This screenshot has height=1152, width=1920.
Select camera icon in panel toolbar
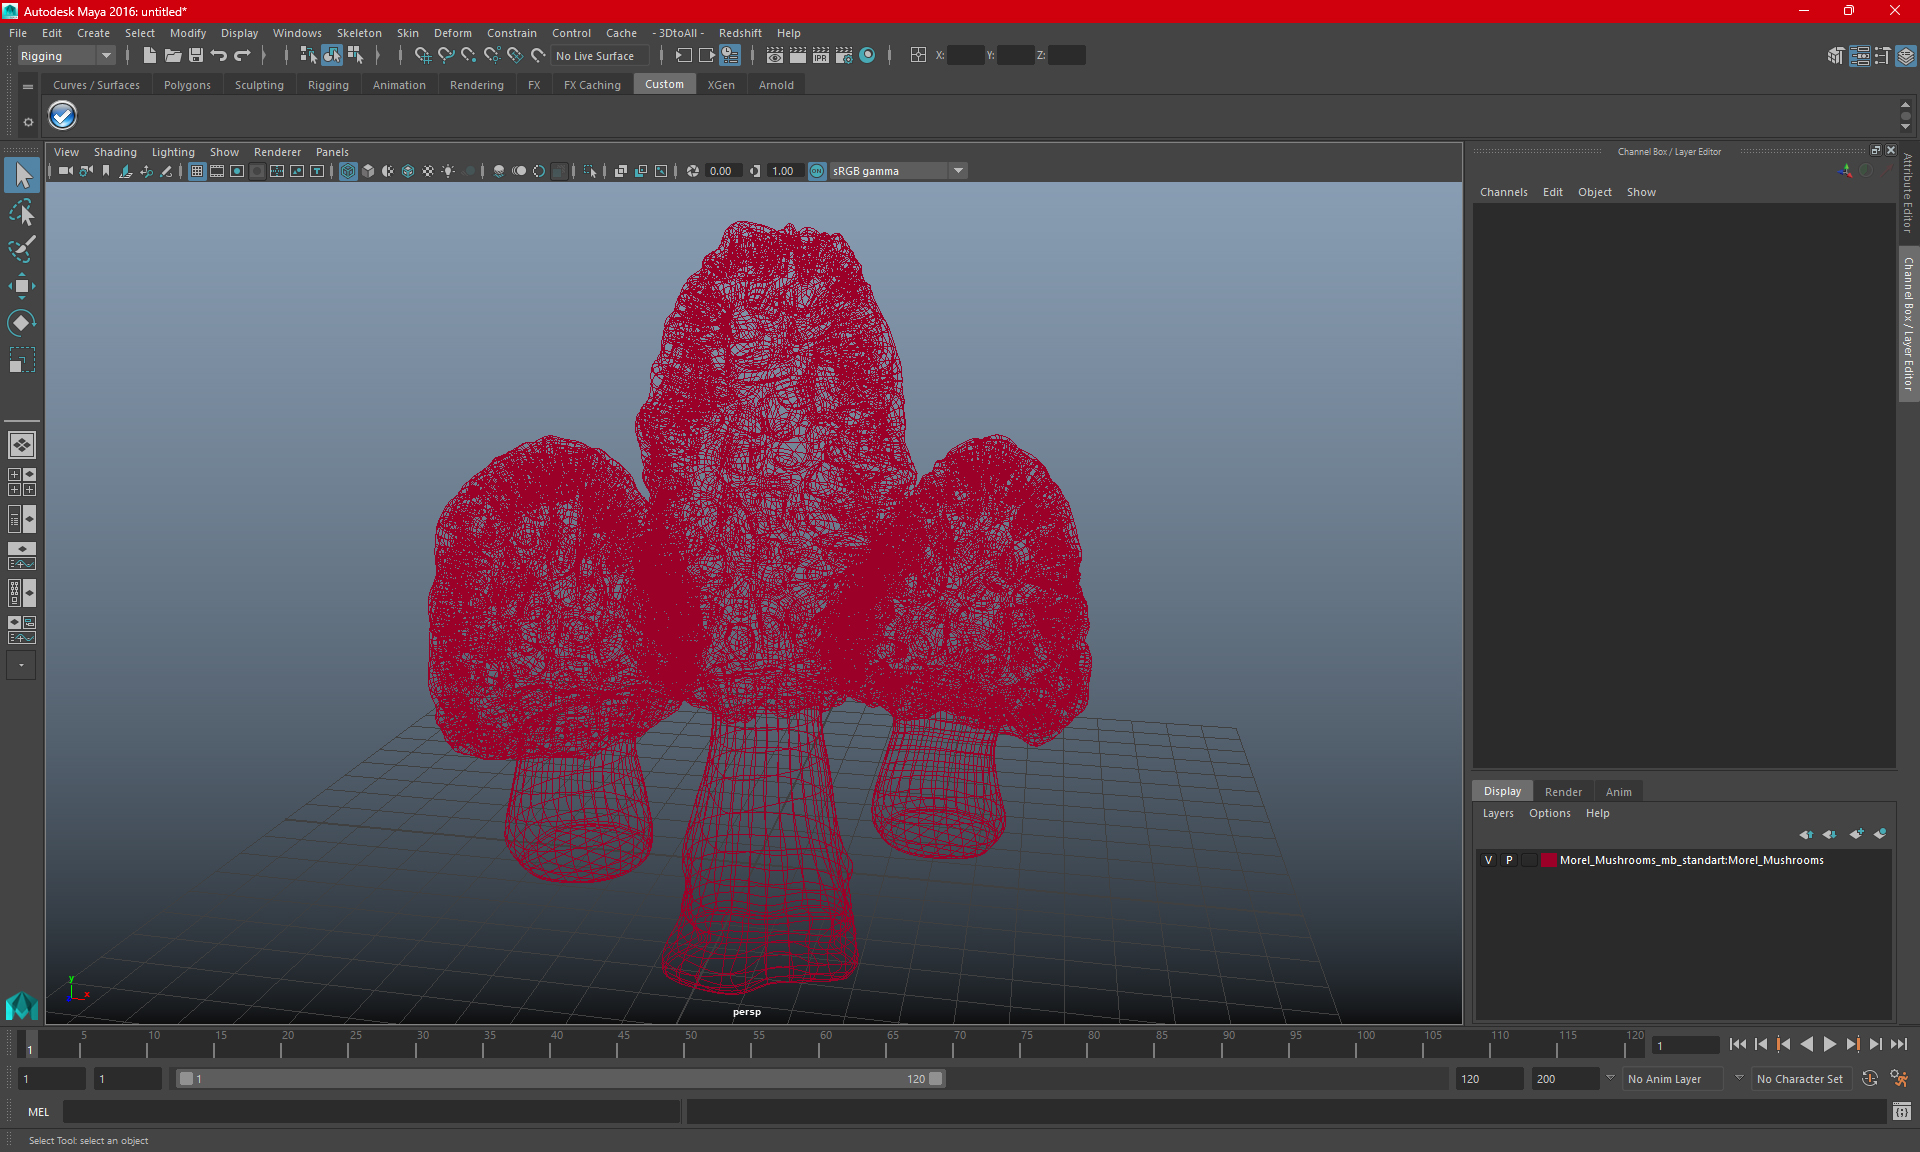tap(65, 171)
